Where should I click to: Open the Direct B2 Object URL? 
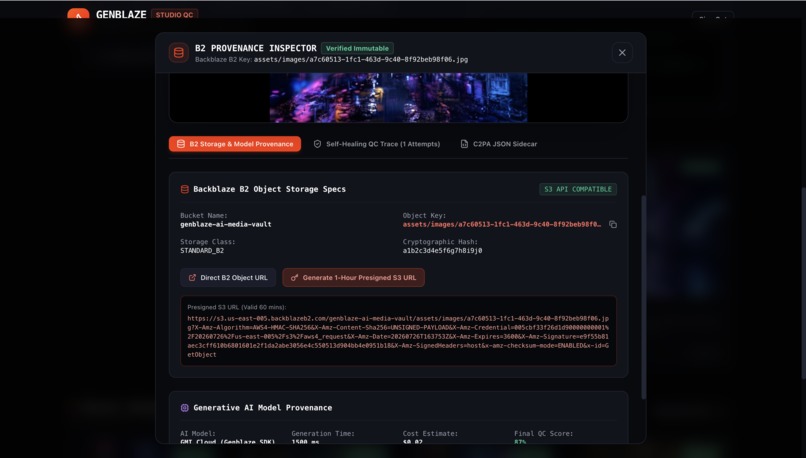(x=228, y=278)
